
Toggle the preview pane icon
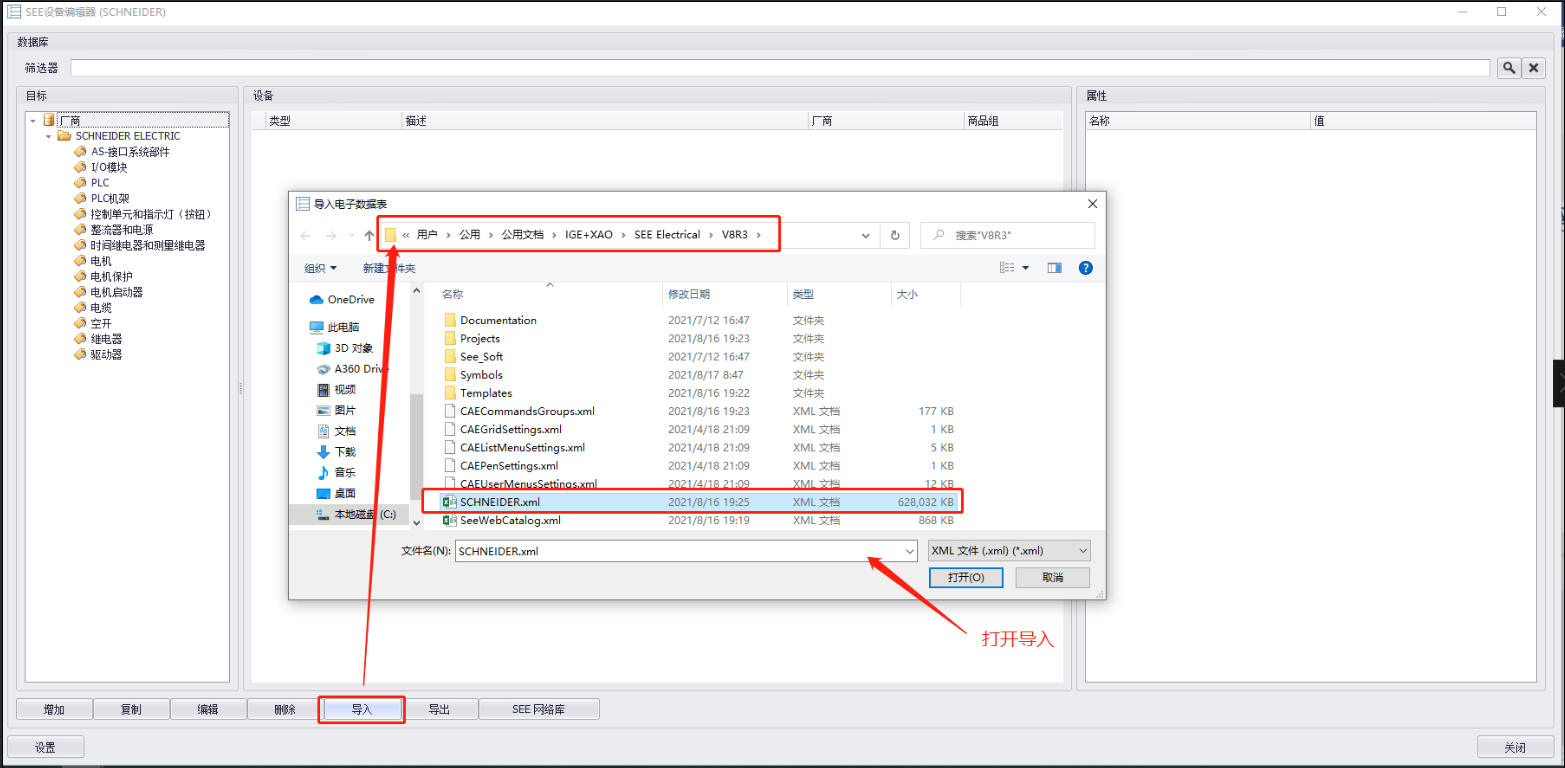pos(1054,268)
